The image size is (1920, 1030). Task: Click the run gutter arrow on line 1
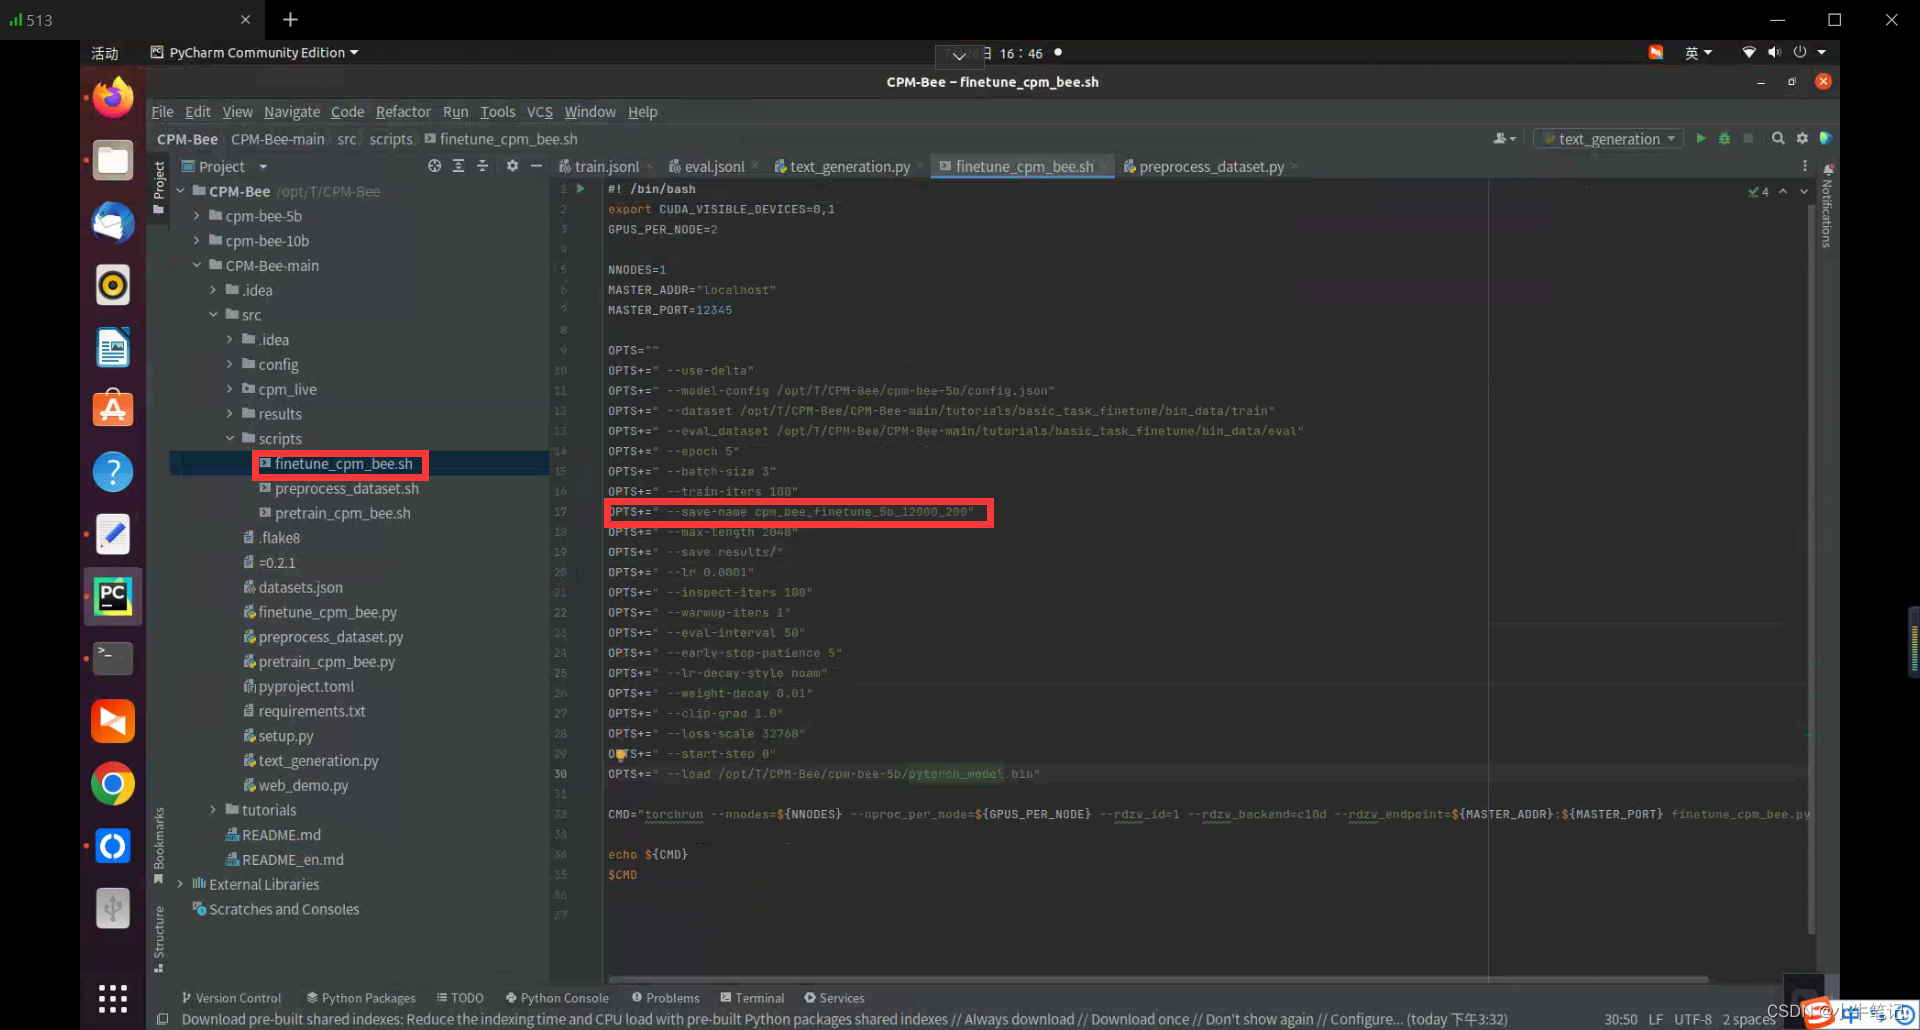click(580, 188)
